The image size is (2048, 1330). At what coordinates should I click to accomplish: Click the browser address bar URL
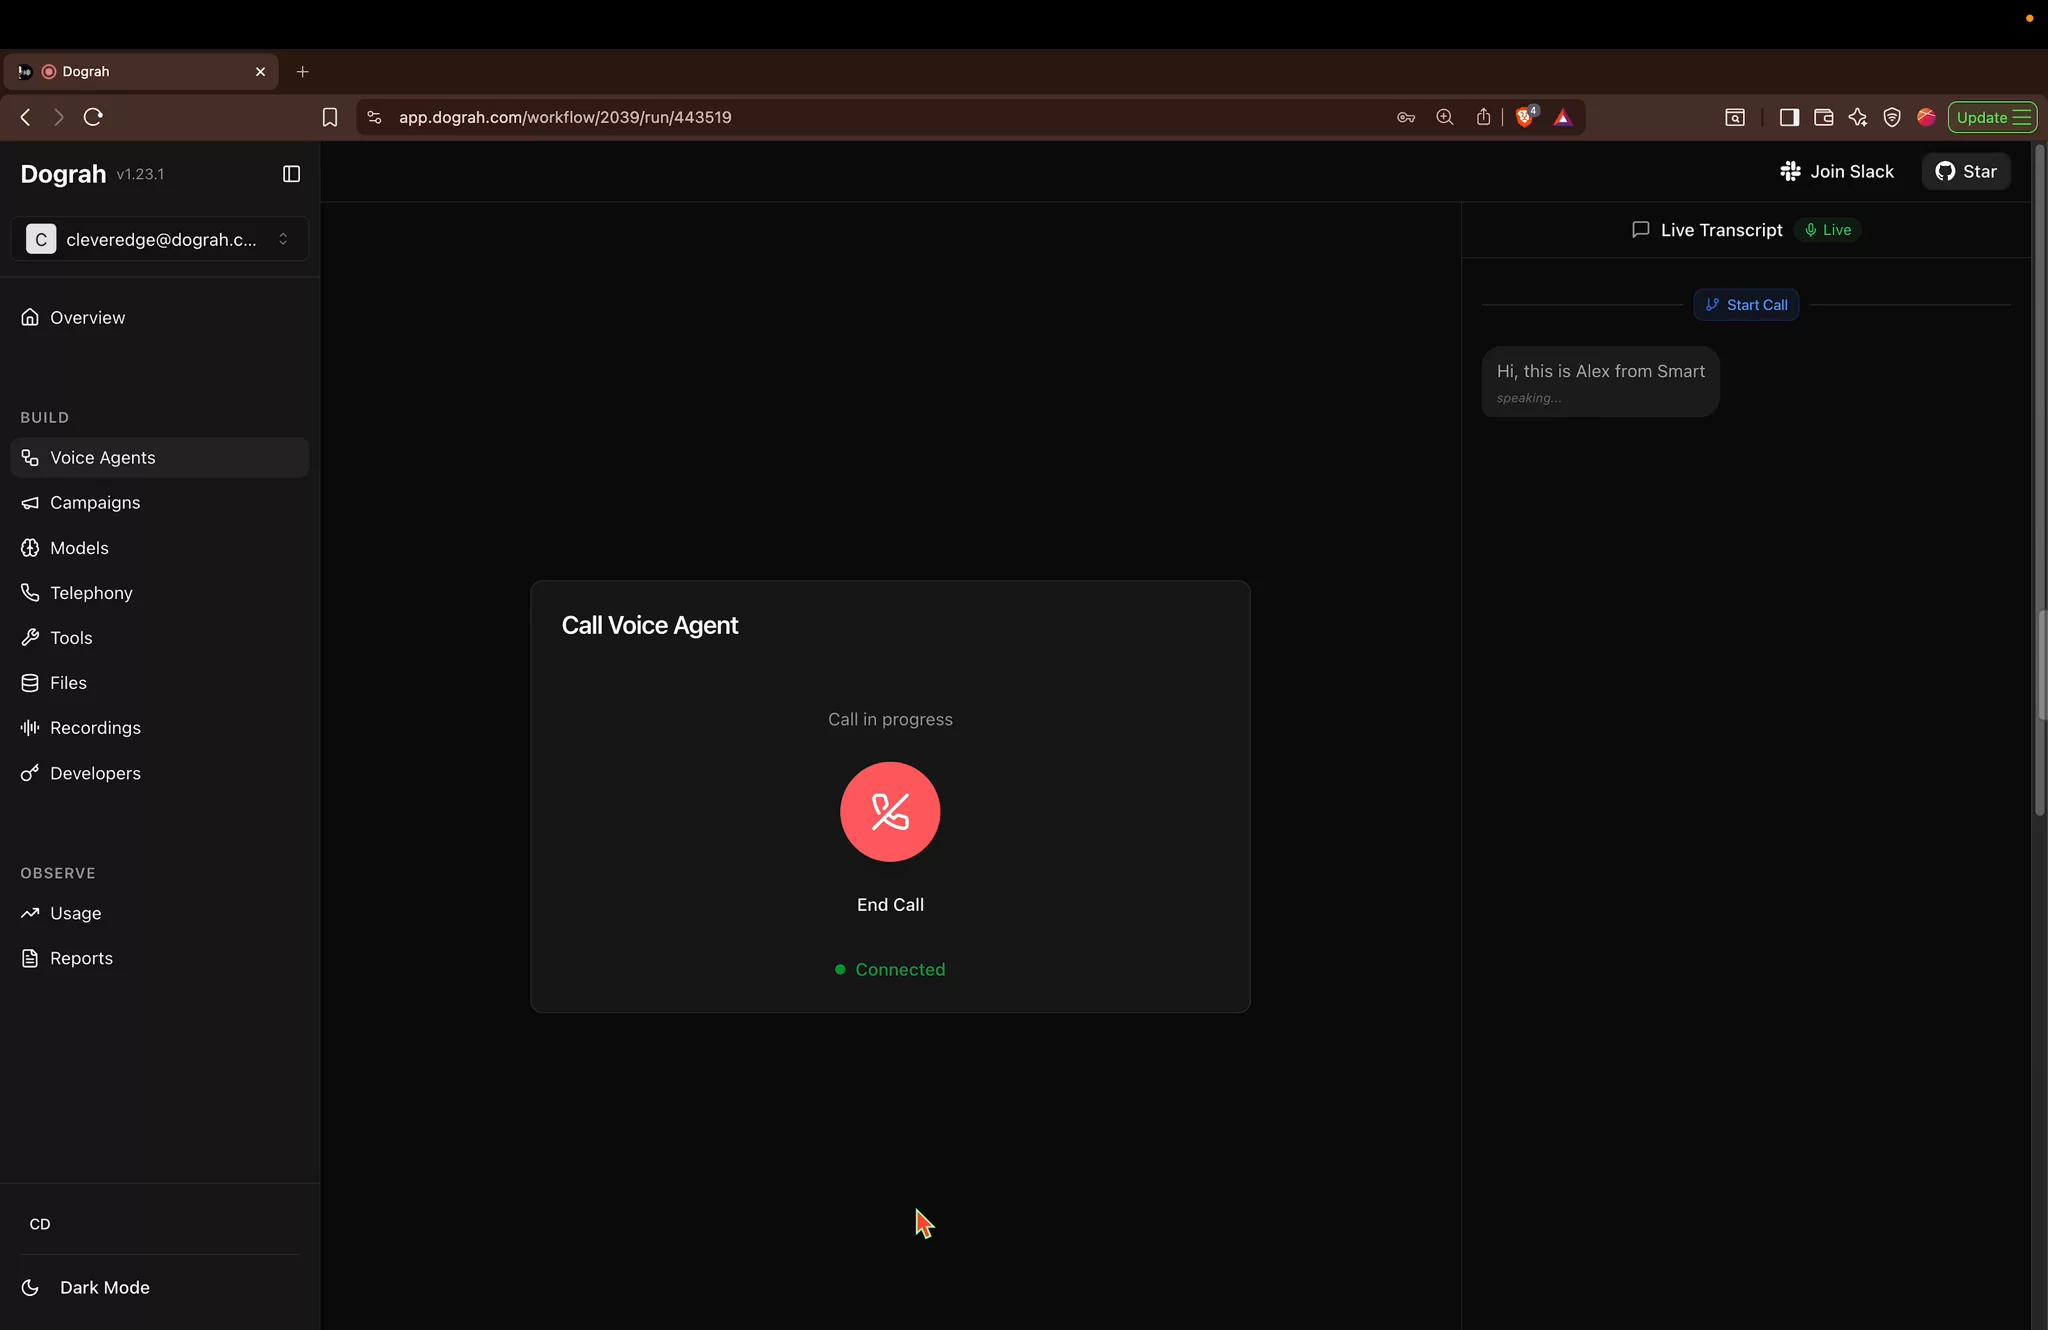point(565,117)
